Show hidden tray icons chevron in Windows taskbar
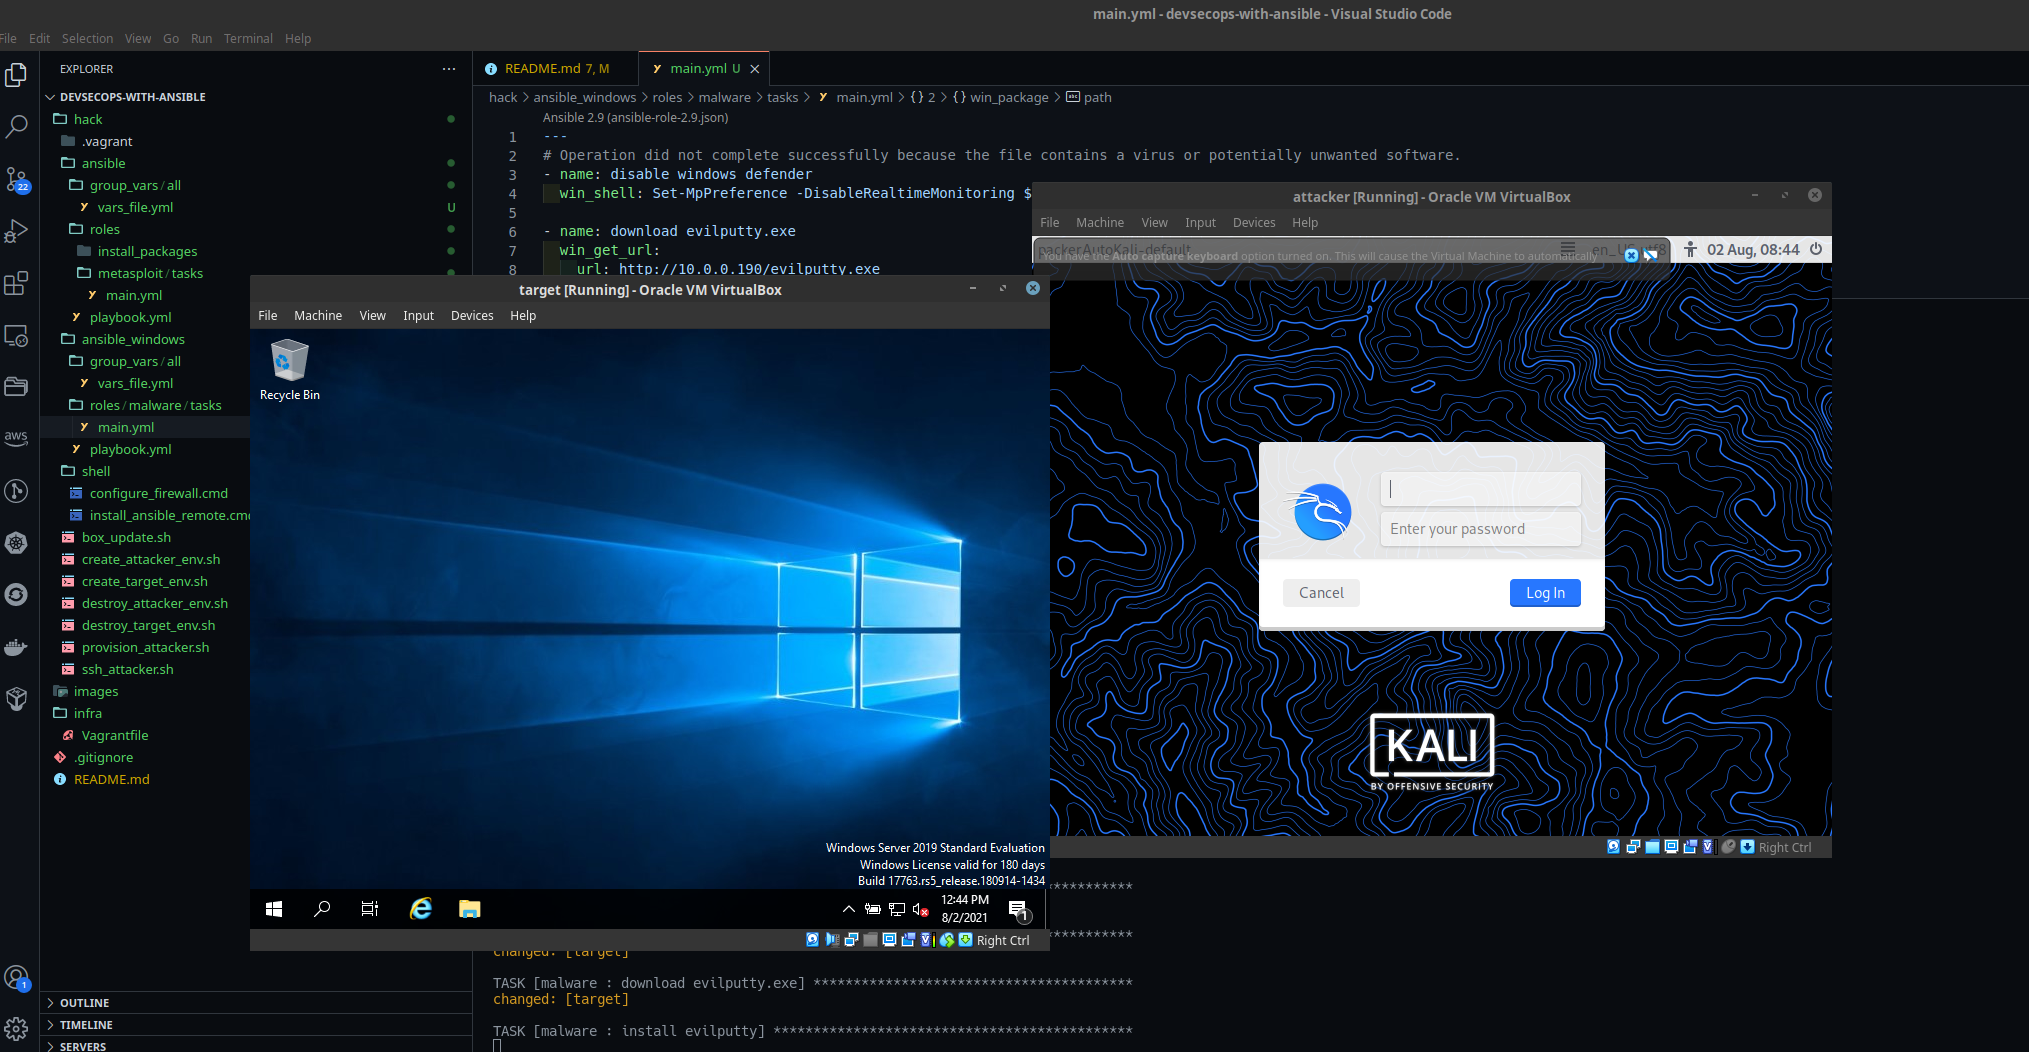The width and height of the screenshot is (2029, 1052). point(849,909)
